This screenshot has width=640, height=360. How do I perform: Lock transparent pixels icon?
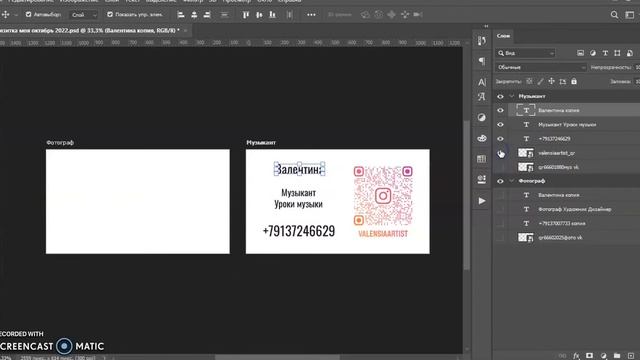tap(529, 82)
